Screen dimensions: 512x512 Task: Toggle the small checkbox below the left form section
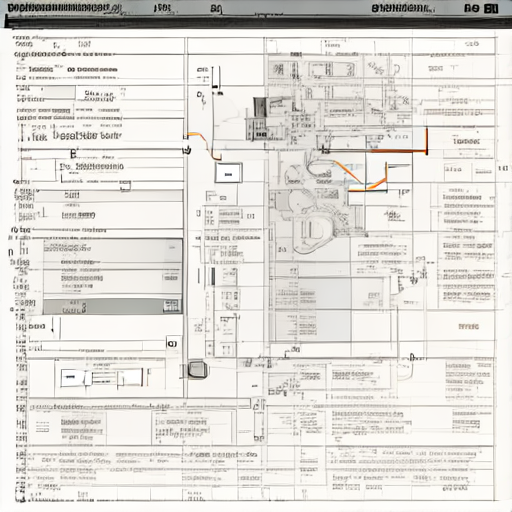125,186
